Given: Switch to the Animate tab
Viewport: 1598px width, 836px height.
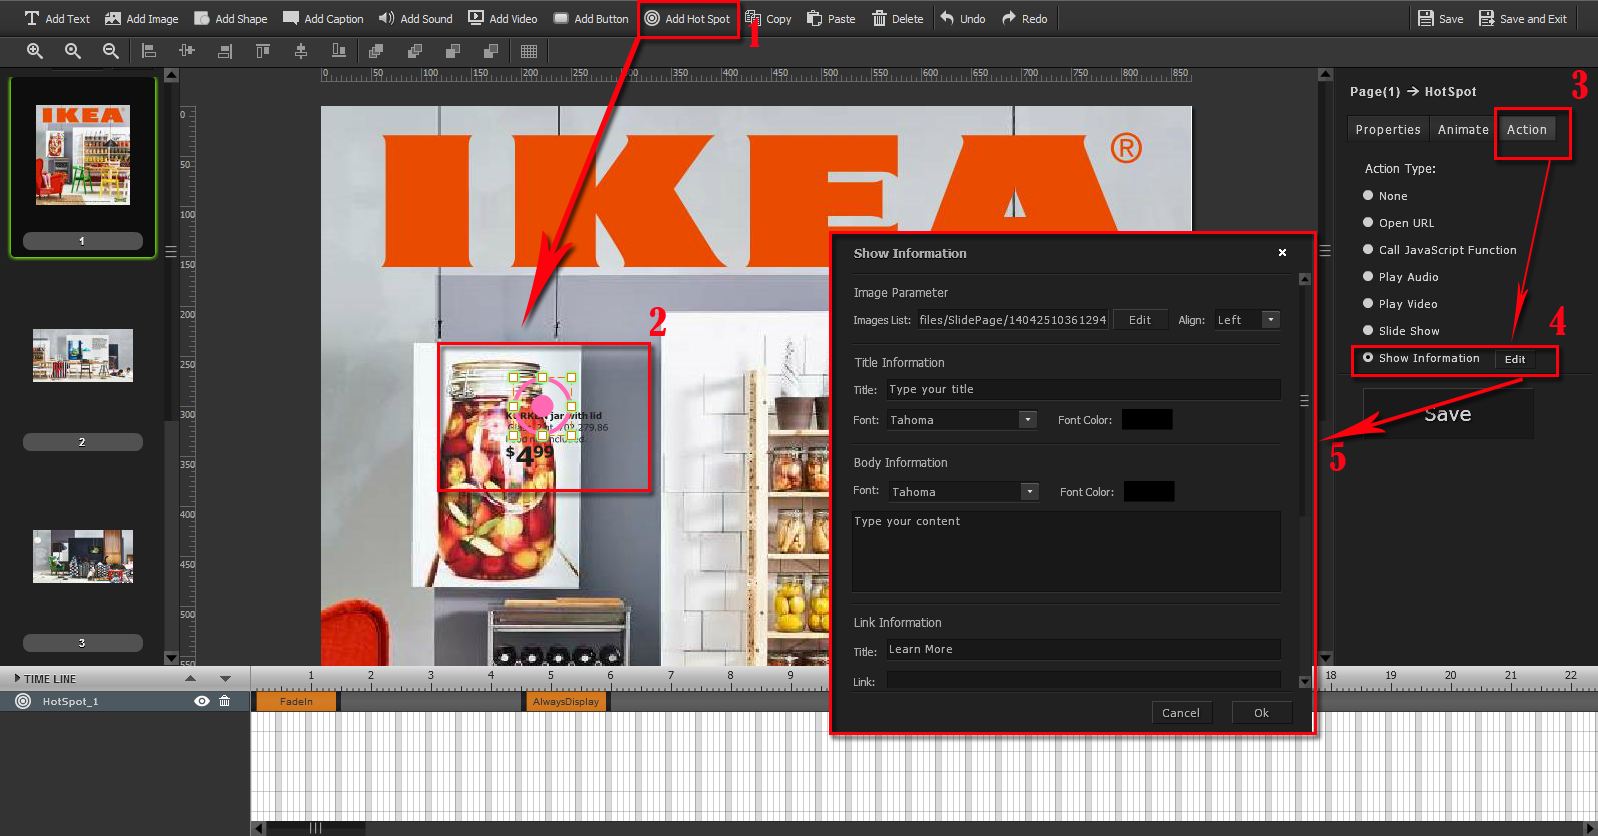Looking at the screenshot, I should click(1462, 129).
